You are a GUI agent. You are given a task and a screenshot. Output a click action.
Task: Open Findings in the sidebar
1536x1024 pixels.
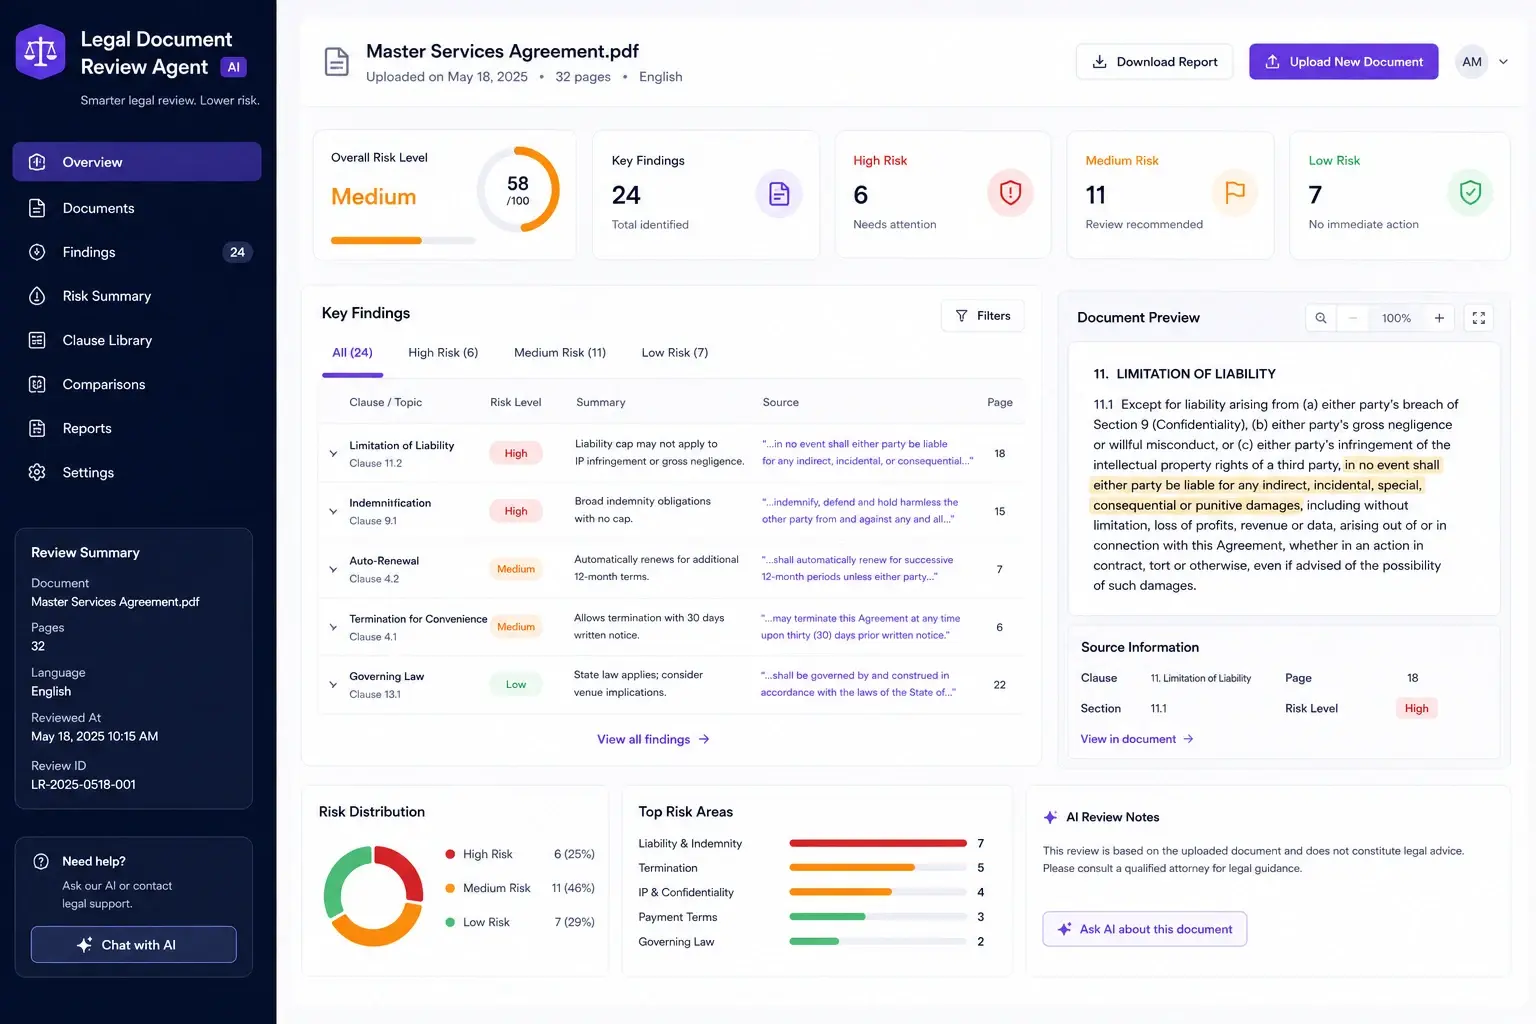[137, 252]
